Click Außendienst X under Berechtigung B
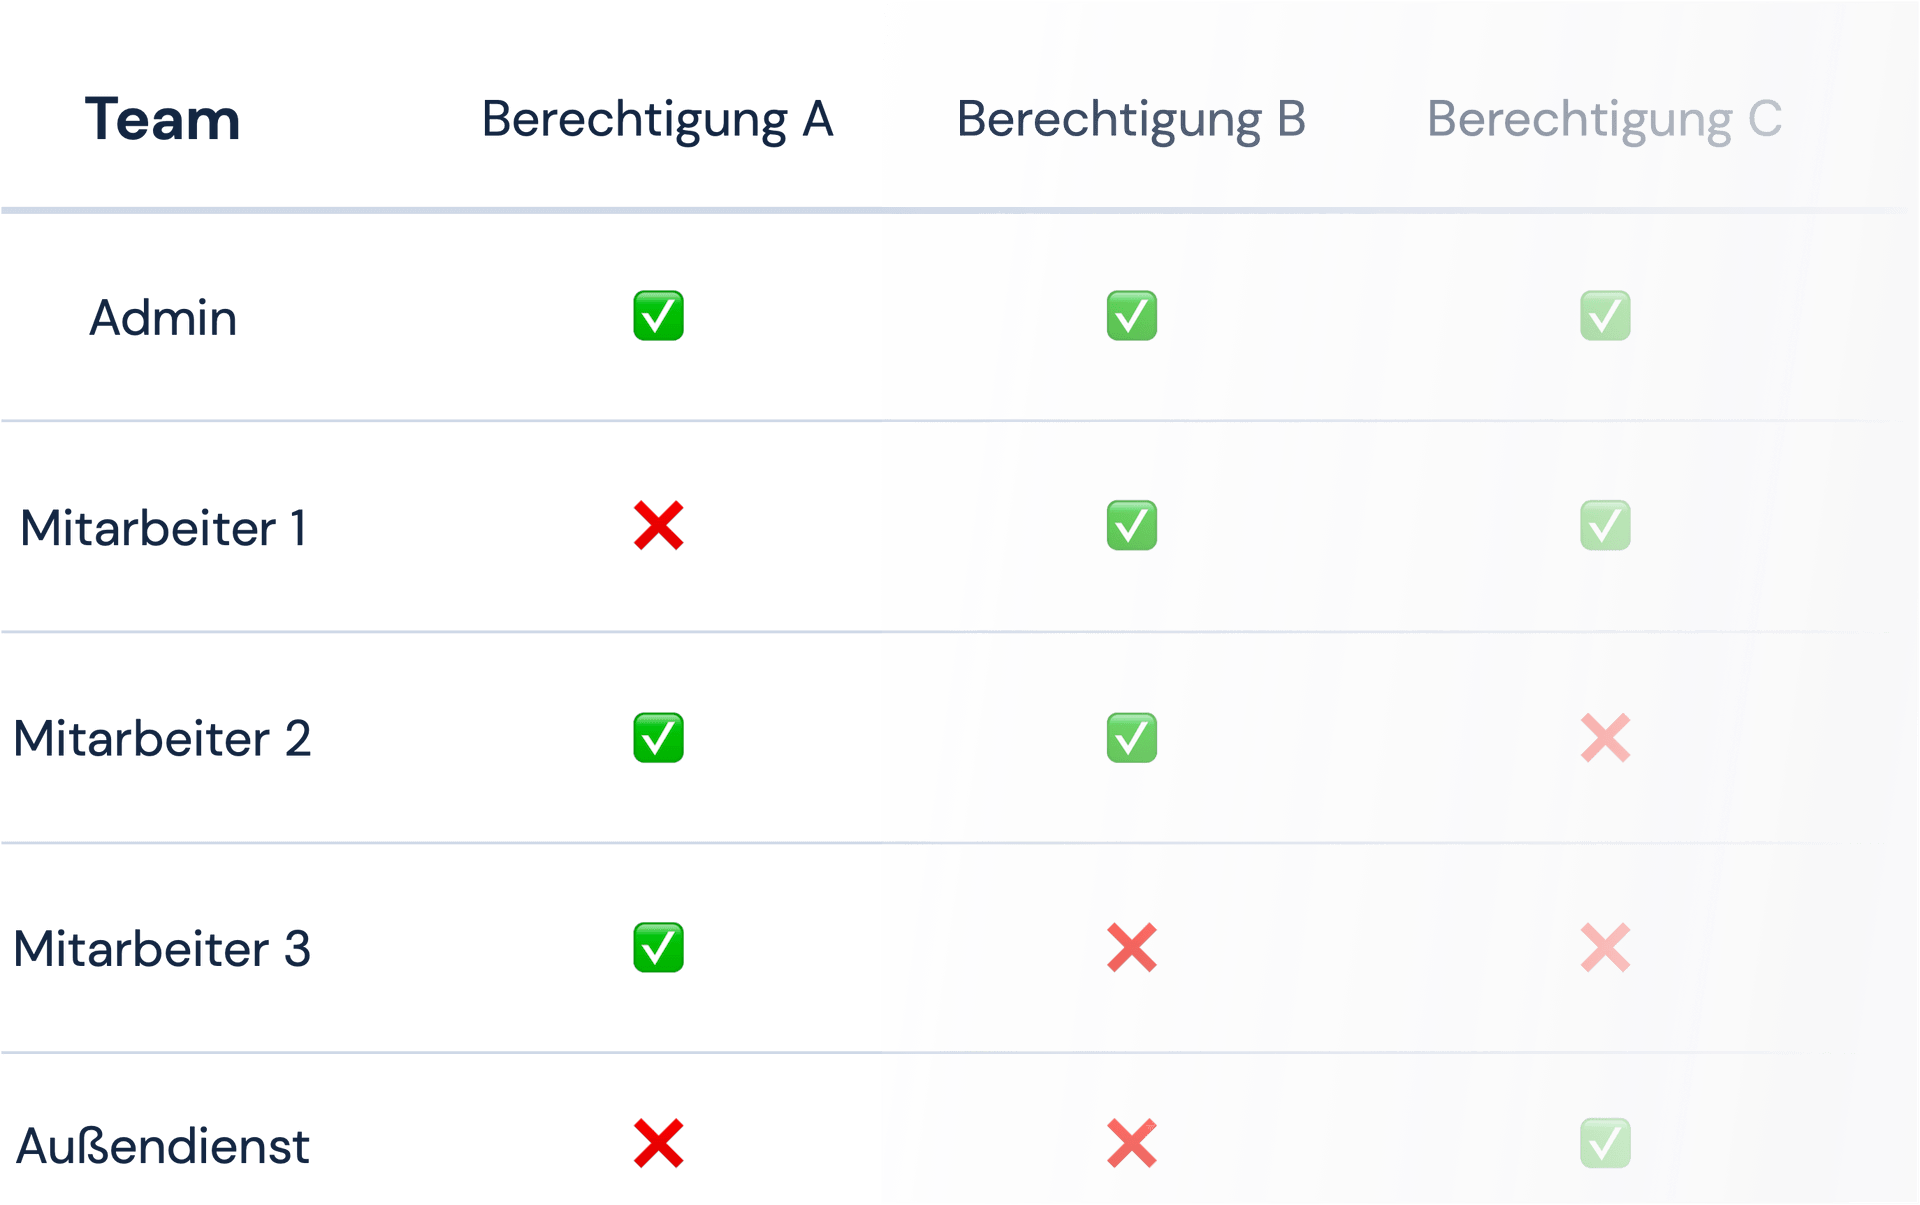 (1132, 1143)
